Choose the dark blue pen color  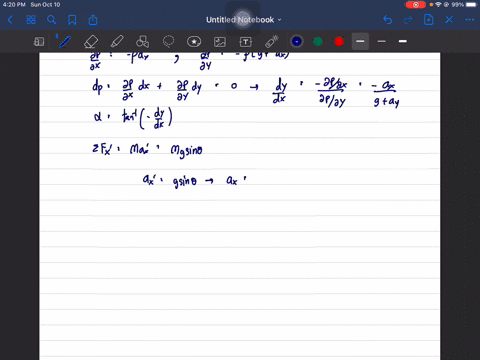[297, 41]
